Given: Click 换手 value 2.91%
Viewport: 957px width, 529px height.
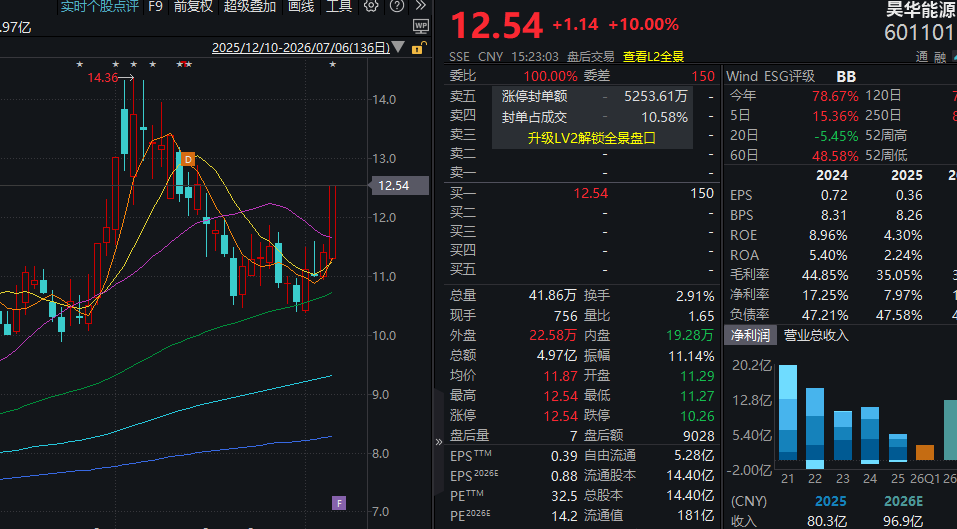Looking at the screenshot, I should coord(695,296).
